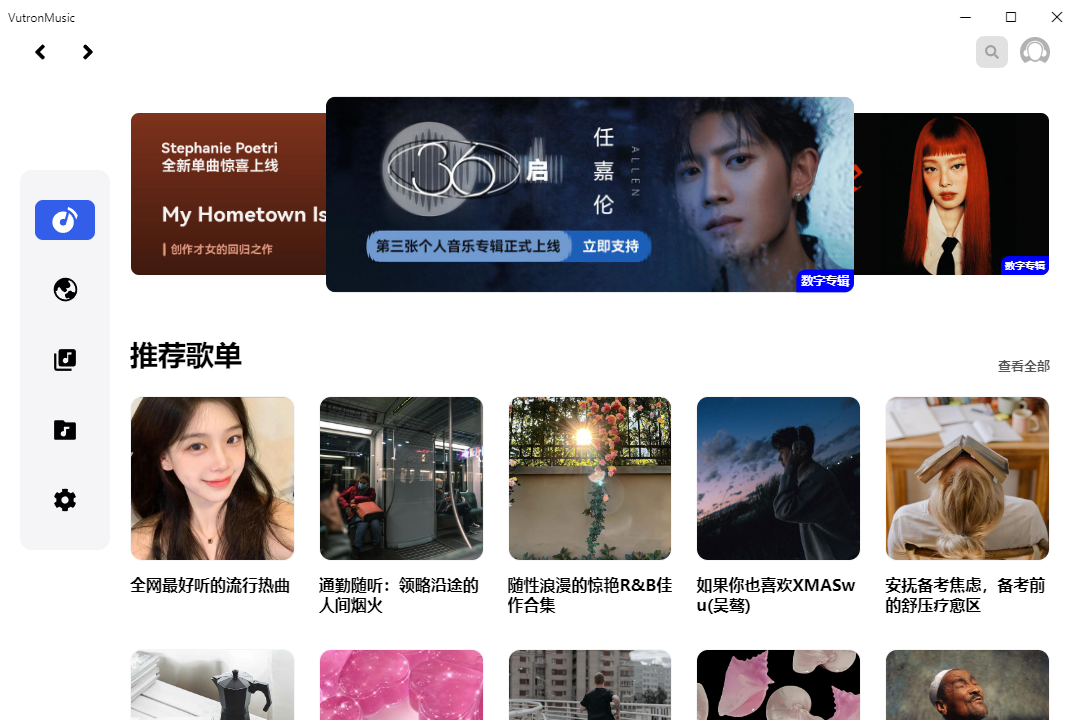Image resolution: width=1080 pixels, height=720 pixels.
Task: Open Discover via the globe icon
Action: coord(64,289)
